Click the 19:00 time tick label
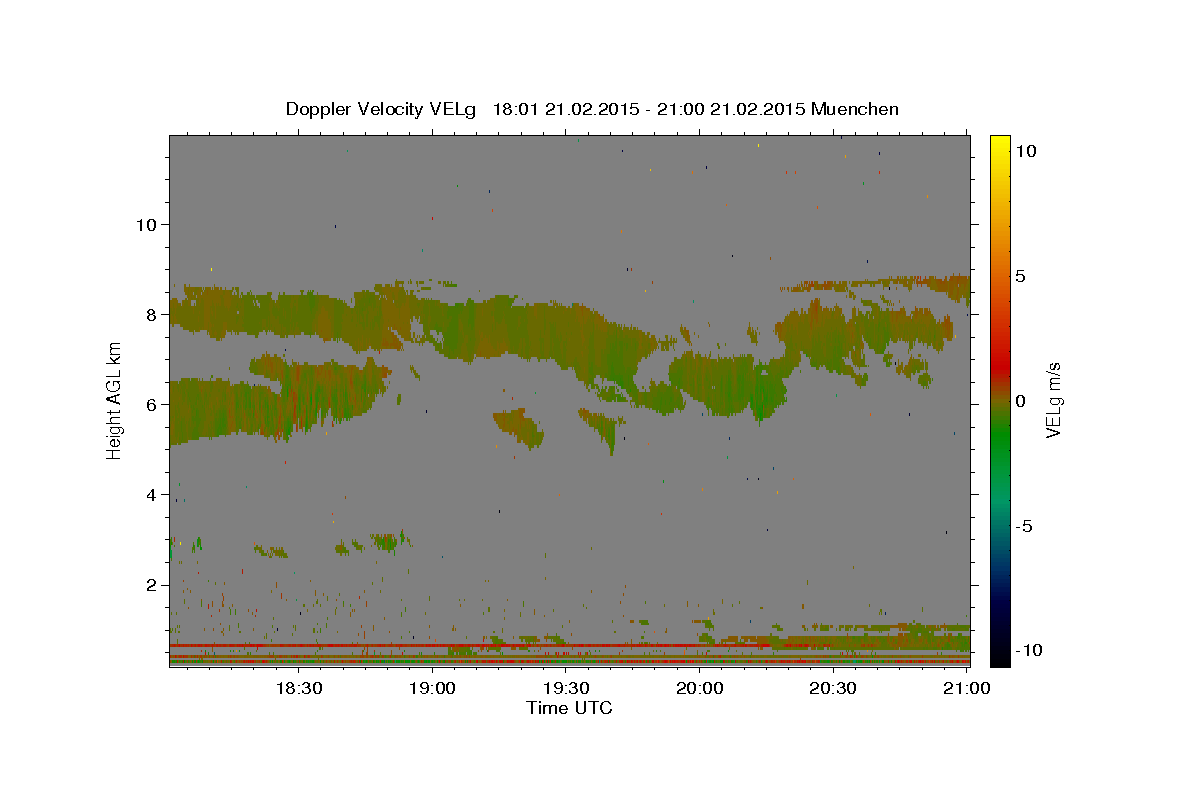 432,688
